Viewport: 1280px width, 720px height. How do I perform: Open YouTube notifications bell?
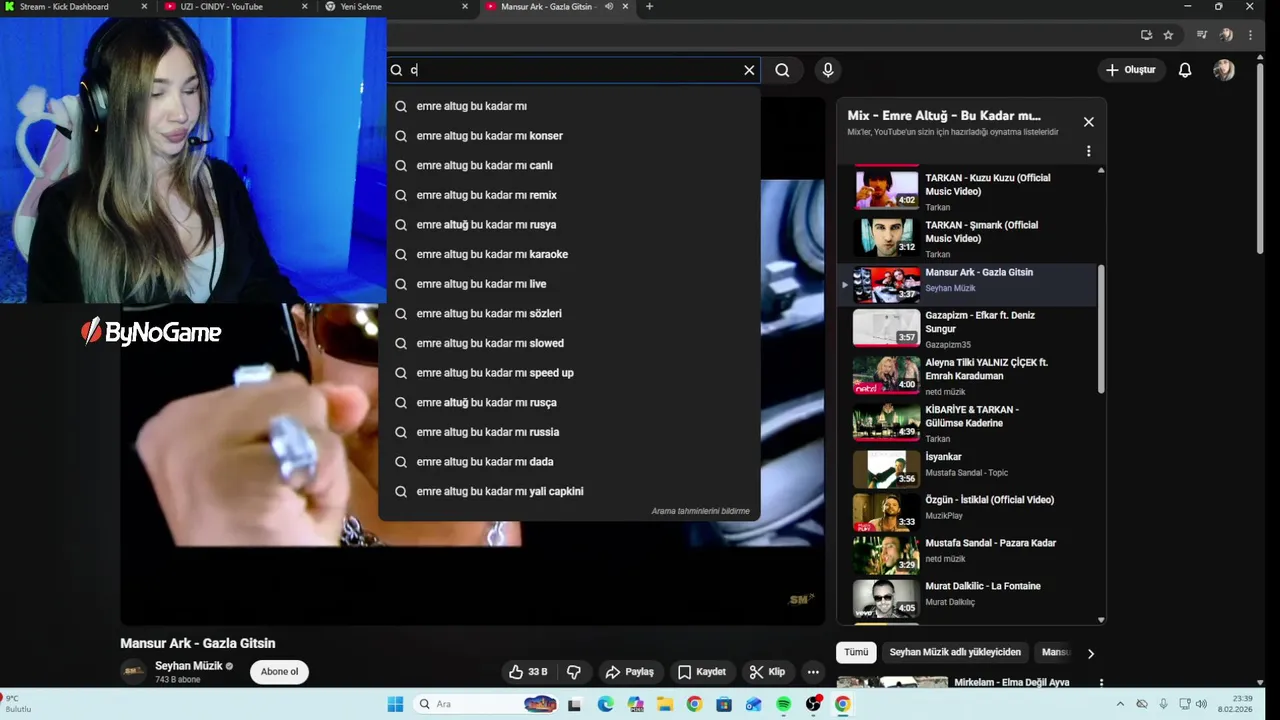[x=1185, y=70]
